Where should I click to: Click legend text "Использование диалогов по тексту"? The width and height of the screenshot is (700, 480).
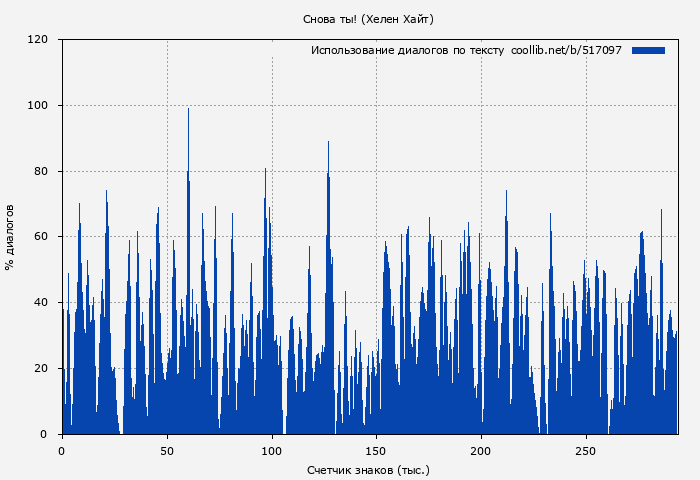[407, 50]
